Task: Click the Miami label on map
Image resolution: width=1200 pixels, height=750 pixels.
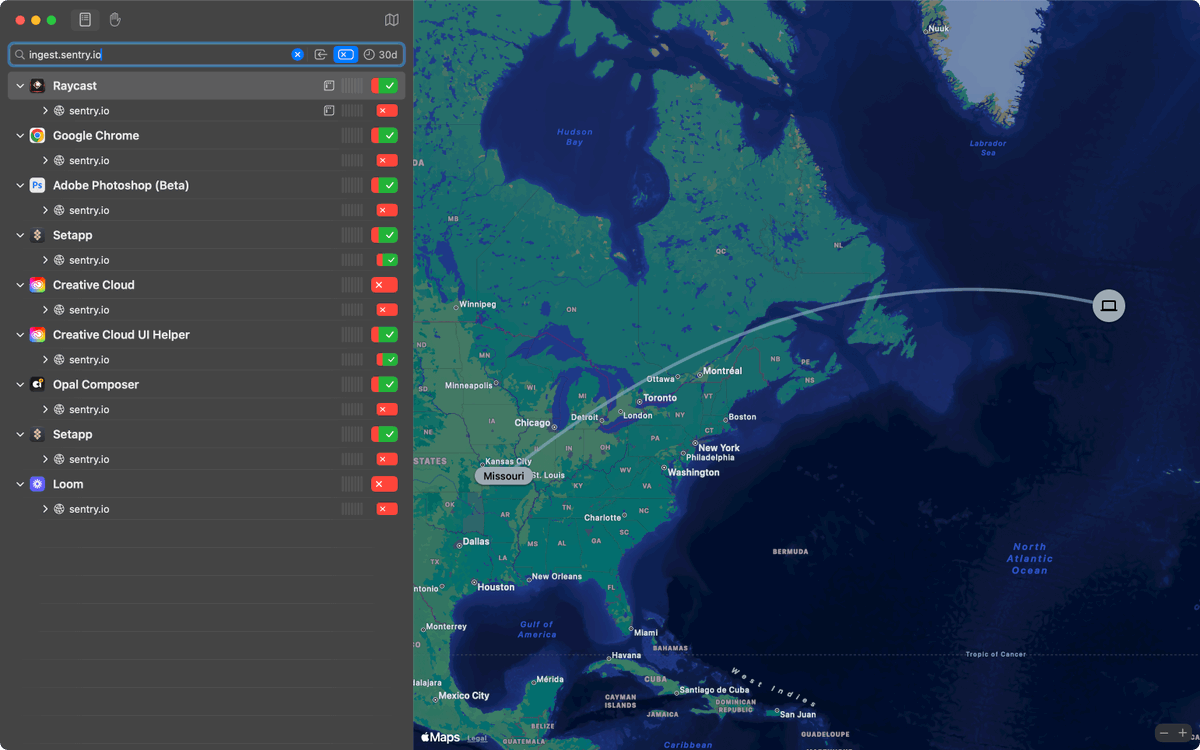Action: 646,632
